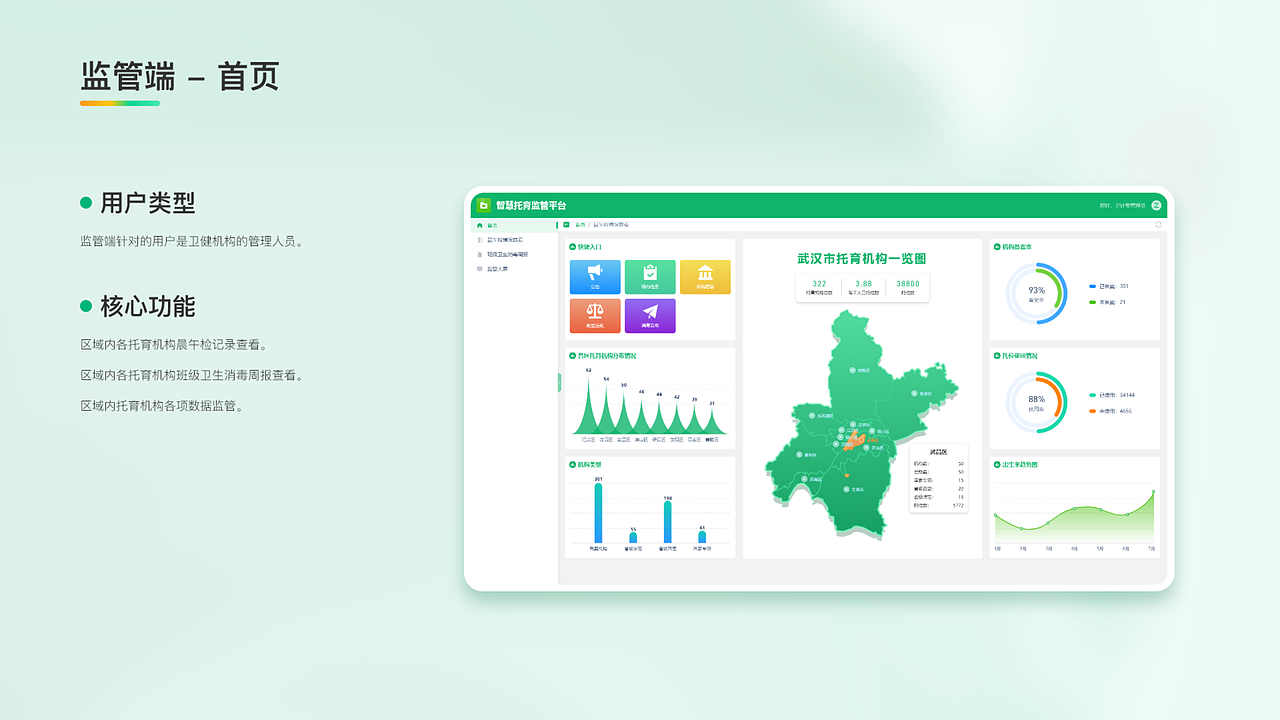
Task: Click the 322 institutions total stat
Action: click(820, 287)
